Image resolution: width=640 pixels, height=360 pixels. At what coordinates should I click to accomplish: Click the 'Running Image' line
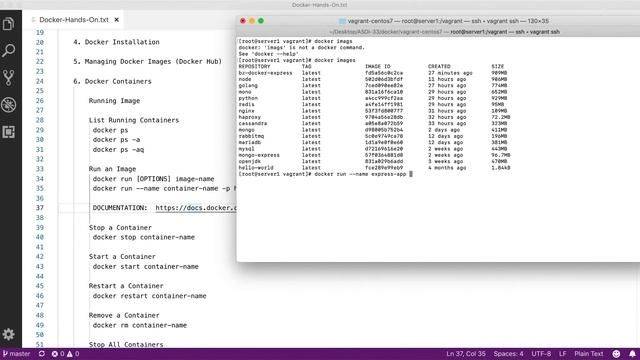114,101
